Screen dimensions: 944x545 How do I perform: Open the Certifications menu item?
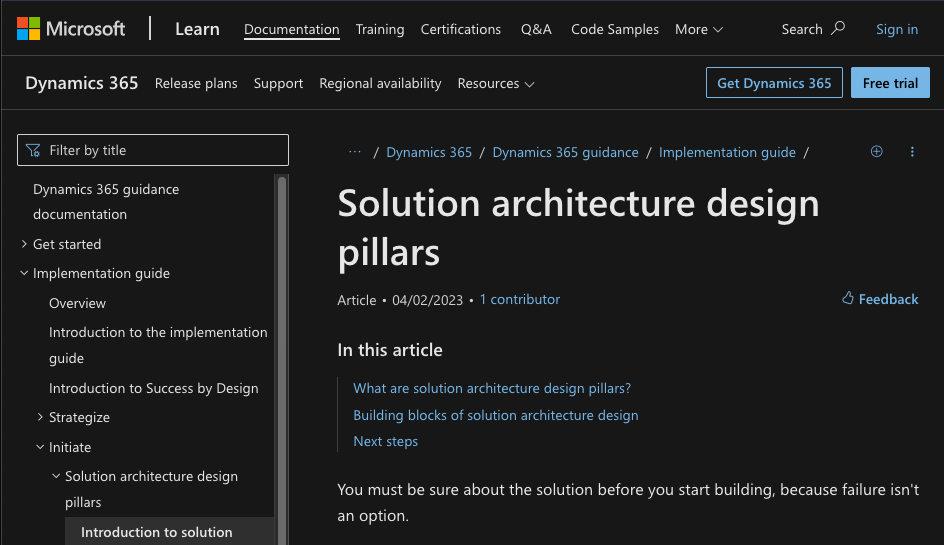click(461, 29)
